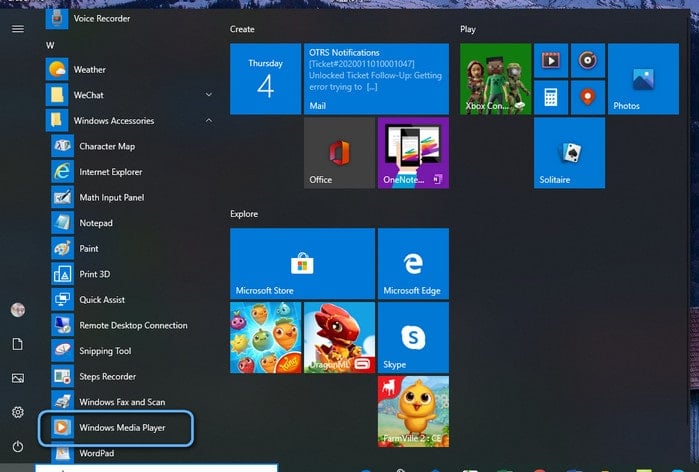Image resolution: width=699 pixels, height=472 pixels.
Task: Open Math Input Panel icon
Action: coord(62,197)
